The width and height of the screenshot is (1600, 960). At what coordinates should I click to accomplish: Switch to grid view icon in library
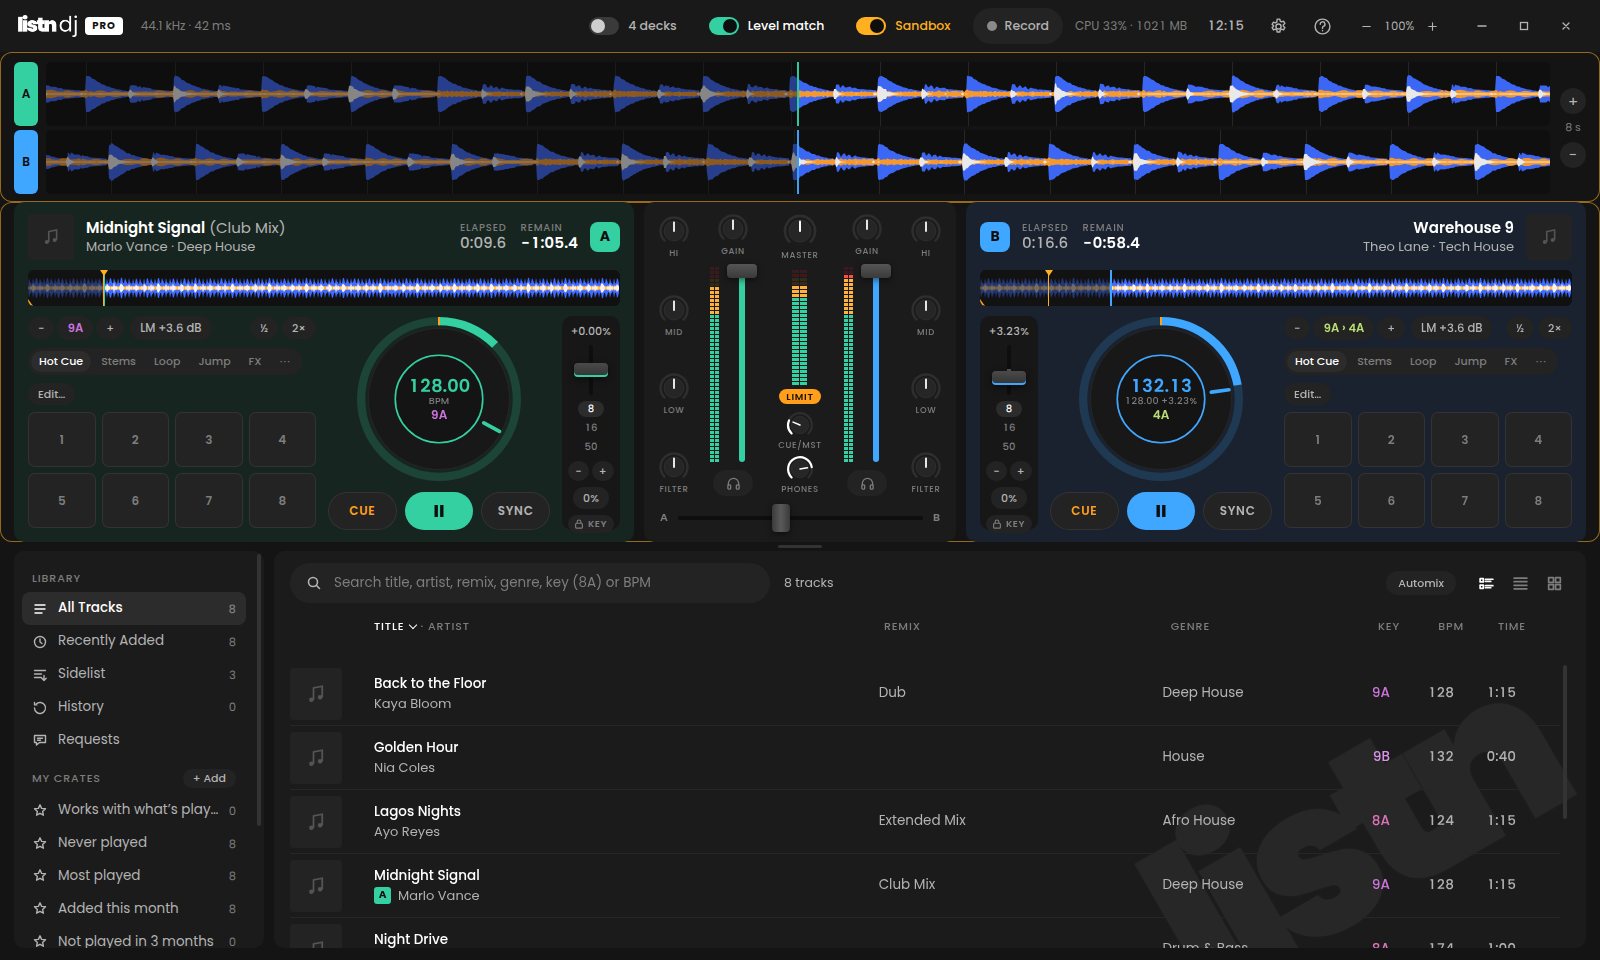tap(1554, 583)
